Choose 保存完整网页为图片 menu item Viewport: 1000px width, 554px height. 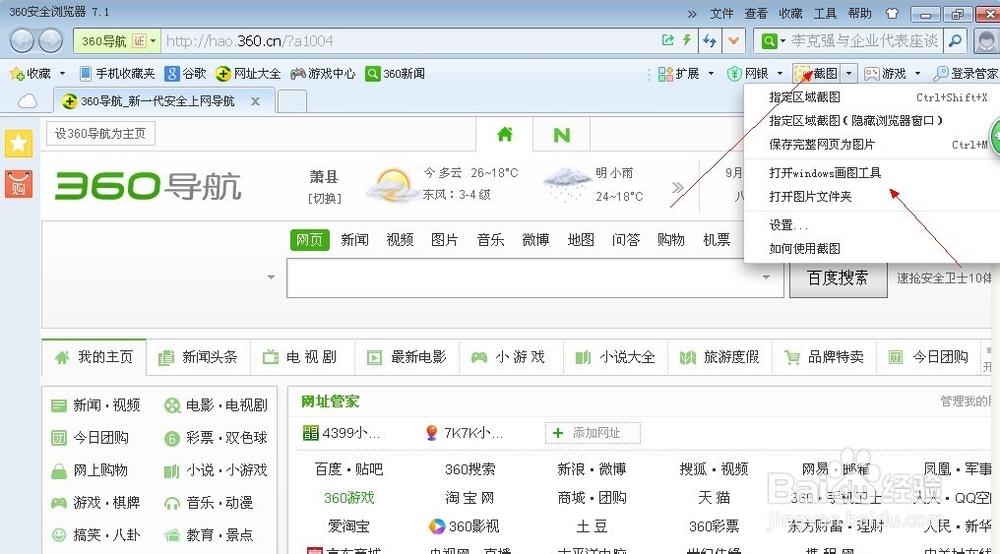coord(872,145)
